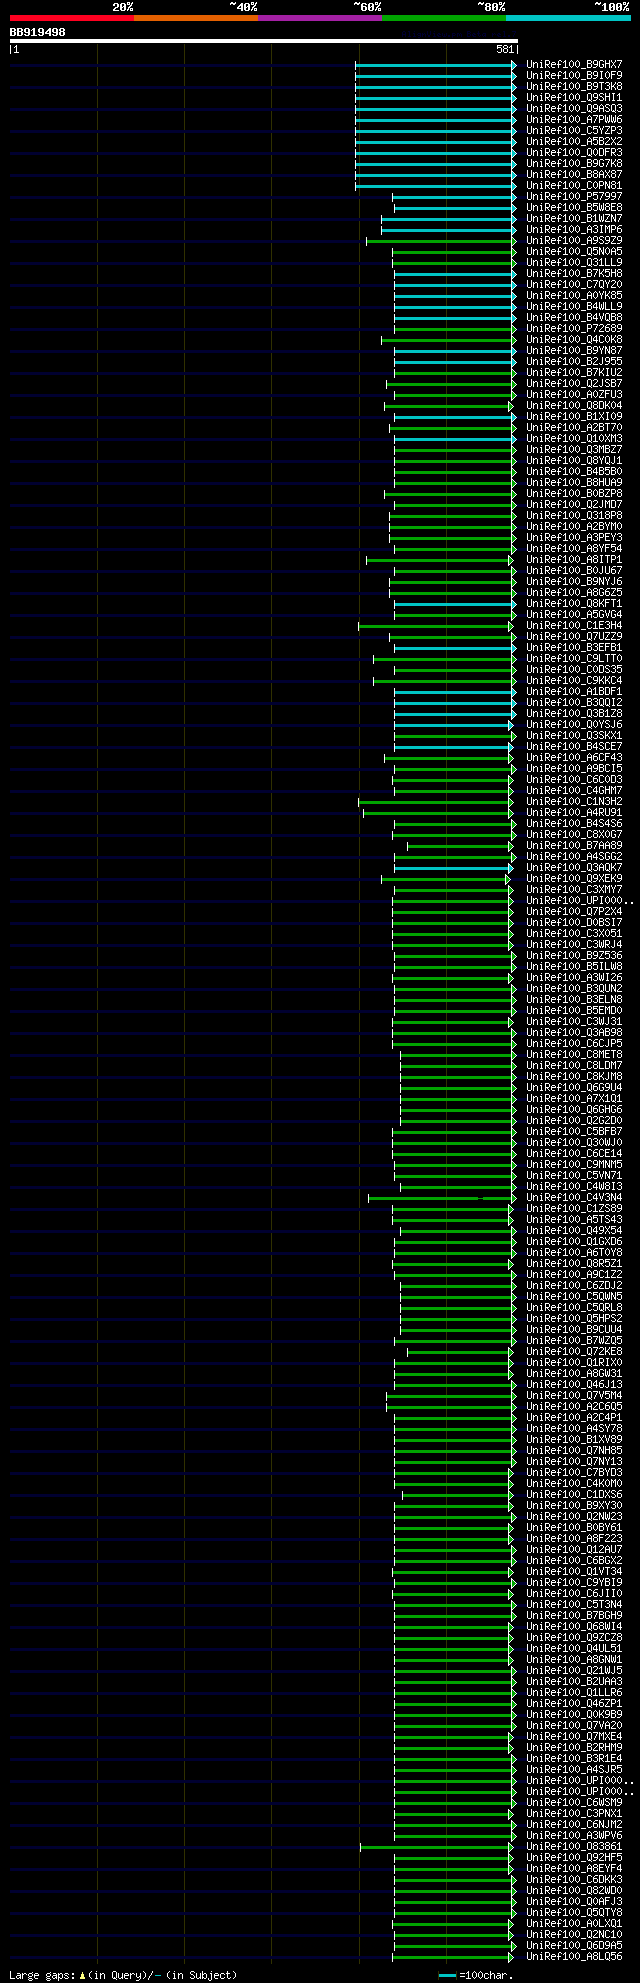Click the label UniRef100_C6WSM9
Image resolution: width=640 pixels, height=1983 pixels.
pos(574,1802)
